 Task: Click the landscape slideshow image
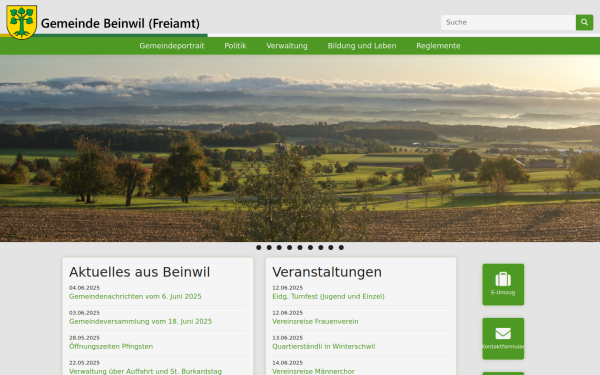click(300, 148)
